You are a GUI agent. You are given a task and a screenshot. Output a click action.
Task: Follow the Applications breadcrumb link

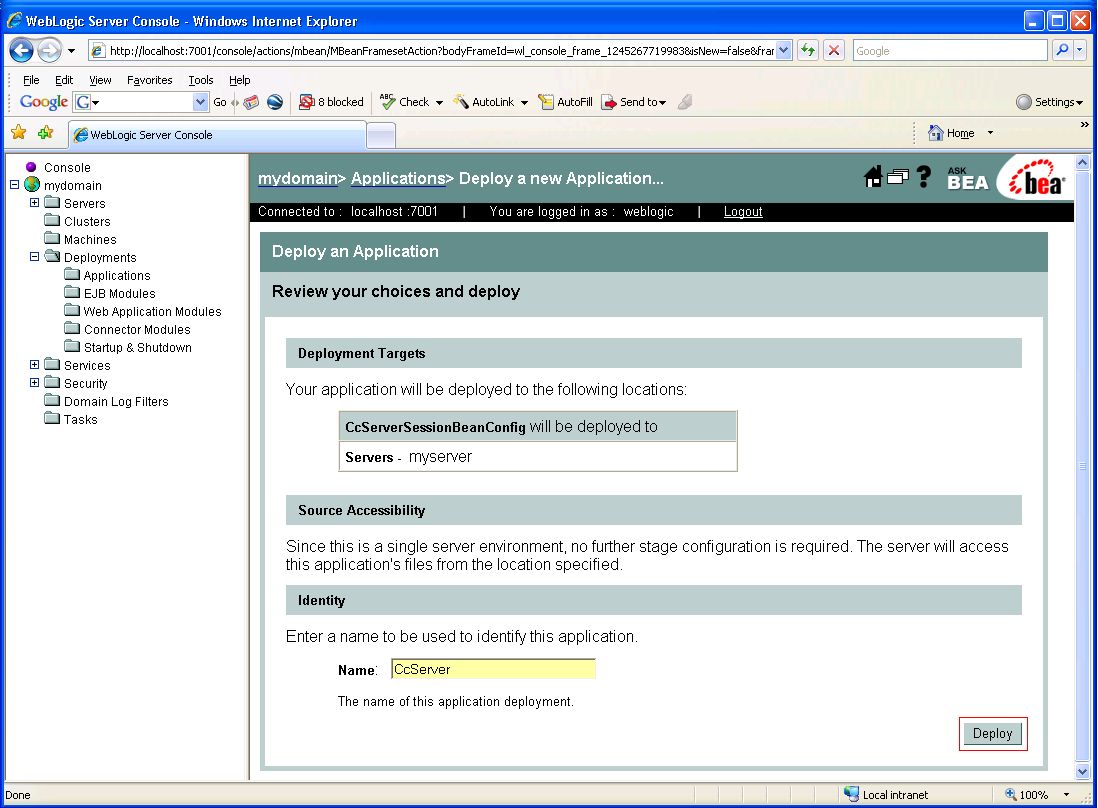point(398,179)
